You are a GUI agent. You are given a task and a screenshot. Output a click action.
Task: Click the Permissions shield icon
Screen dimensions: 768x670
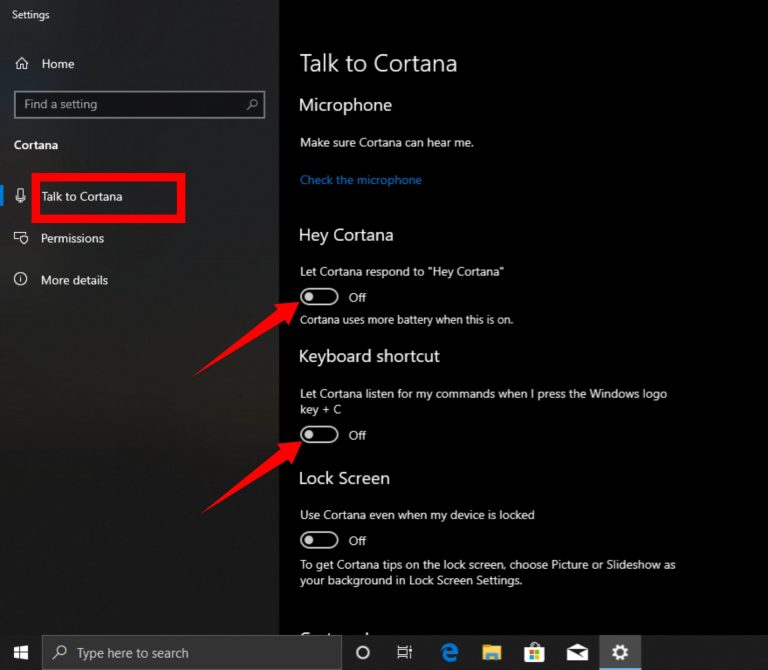tap(21, 238)
